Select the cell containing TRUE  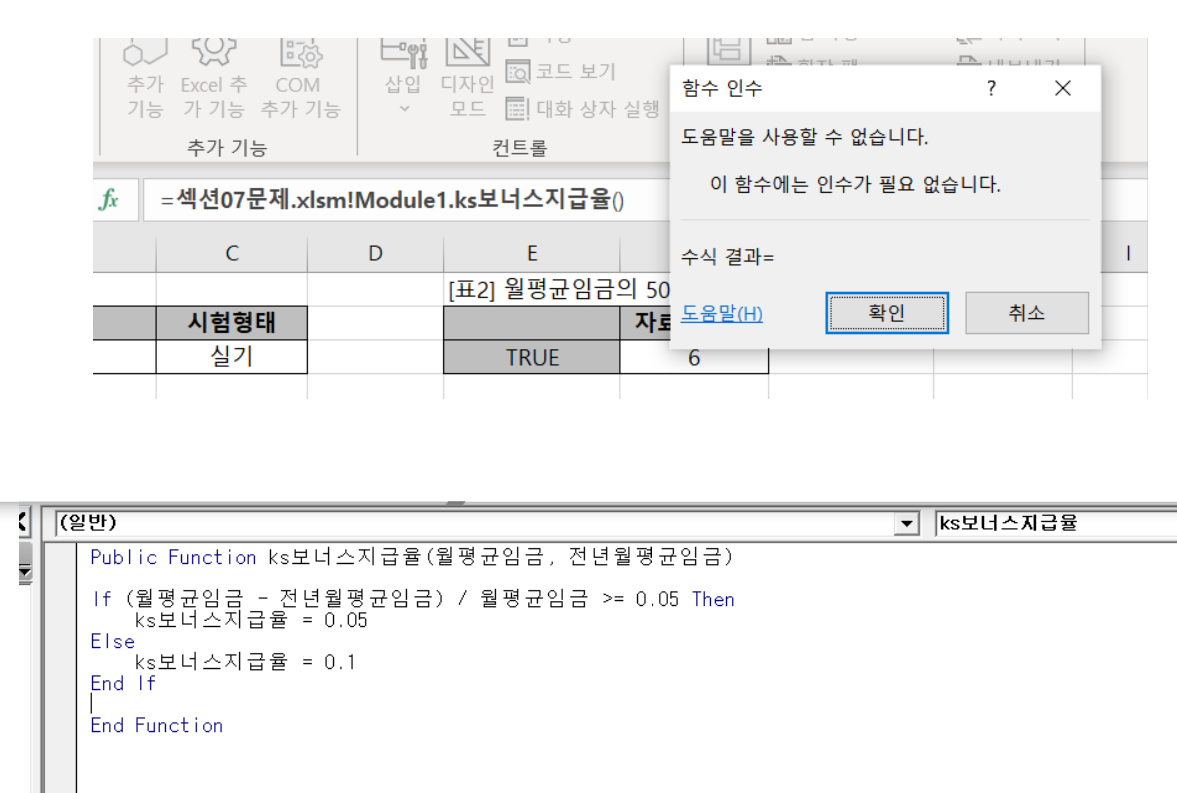tap(532, 357)
